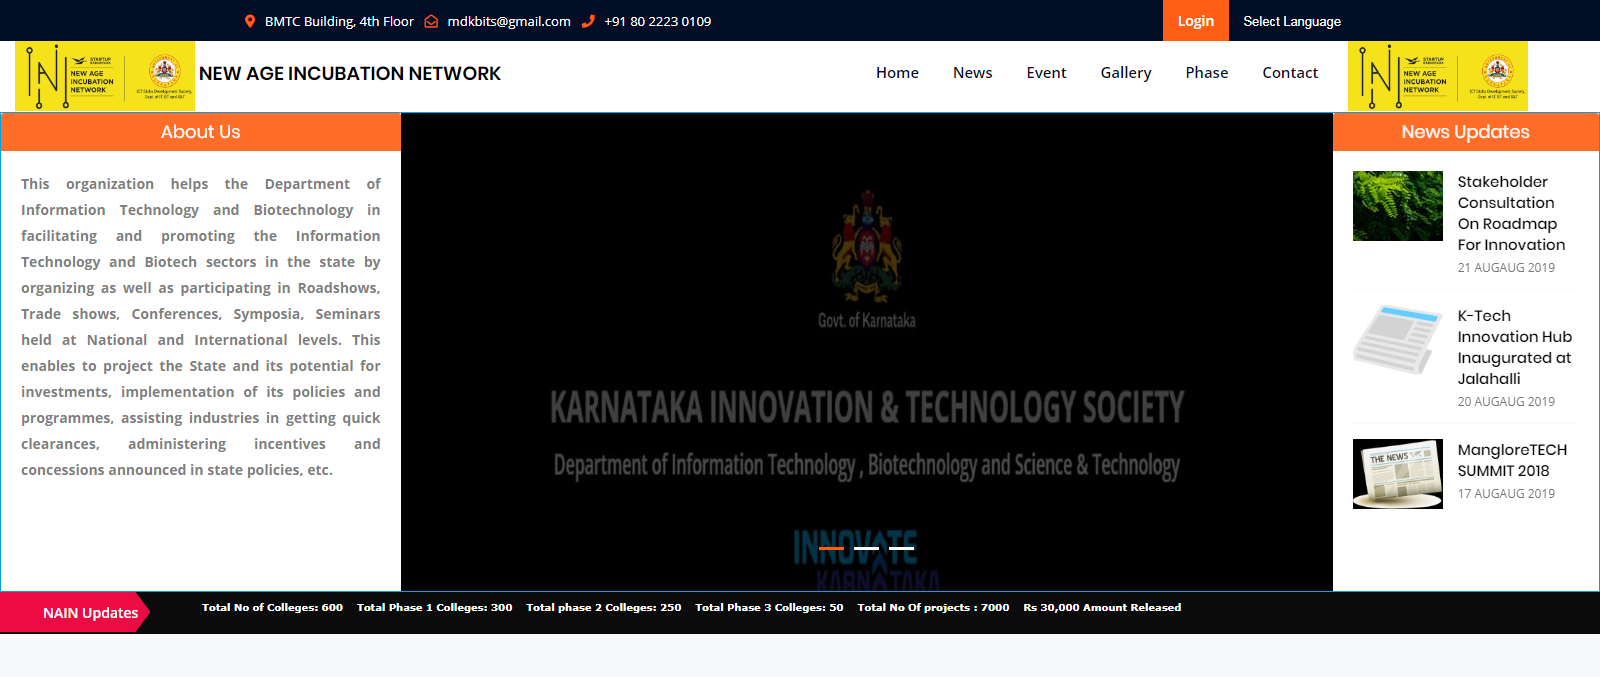Click the About Us panel header

point(201,132)
